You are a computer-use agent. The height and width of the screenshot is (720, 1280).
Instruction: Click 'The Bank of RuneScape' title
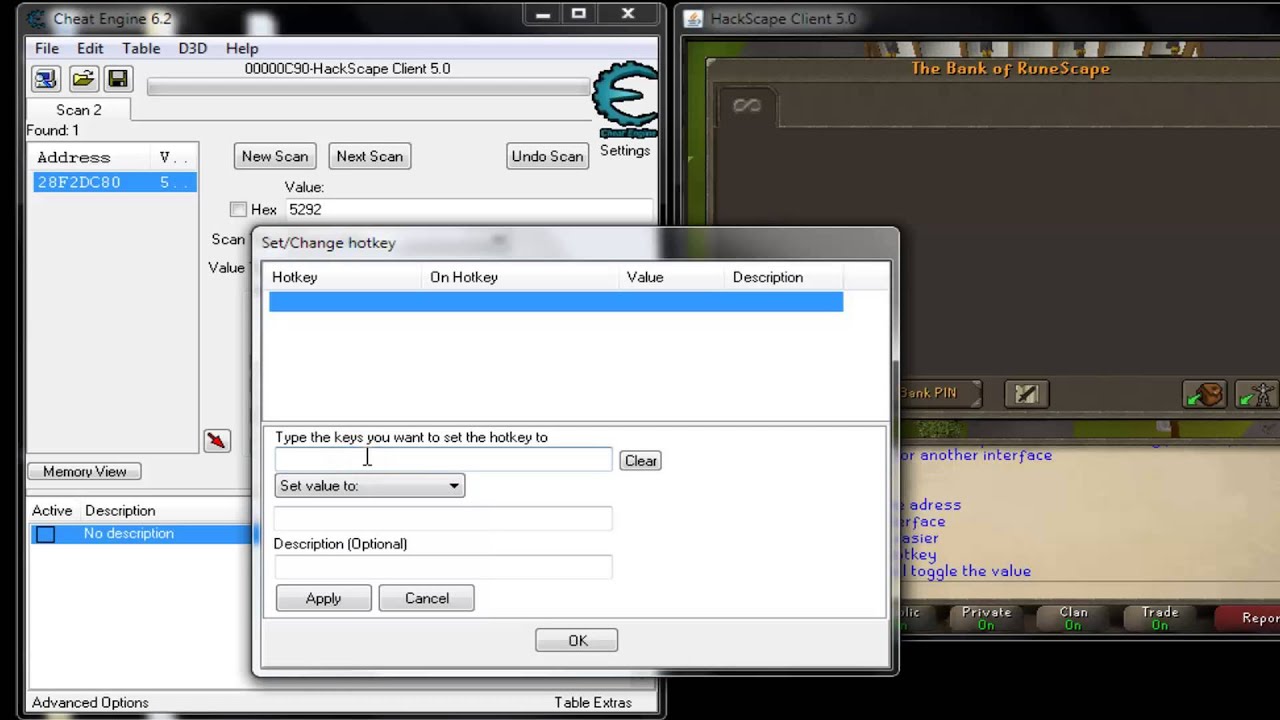(x=1010, y=68)
